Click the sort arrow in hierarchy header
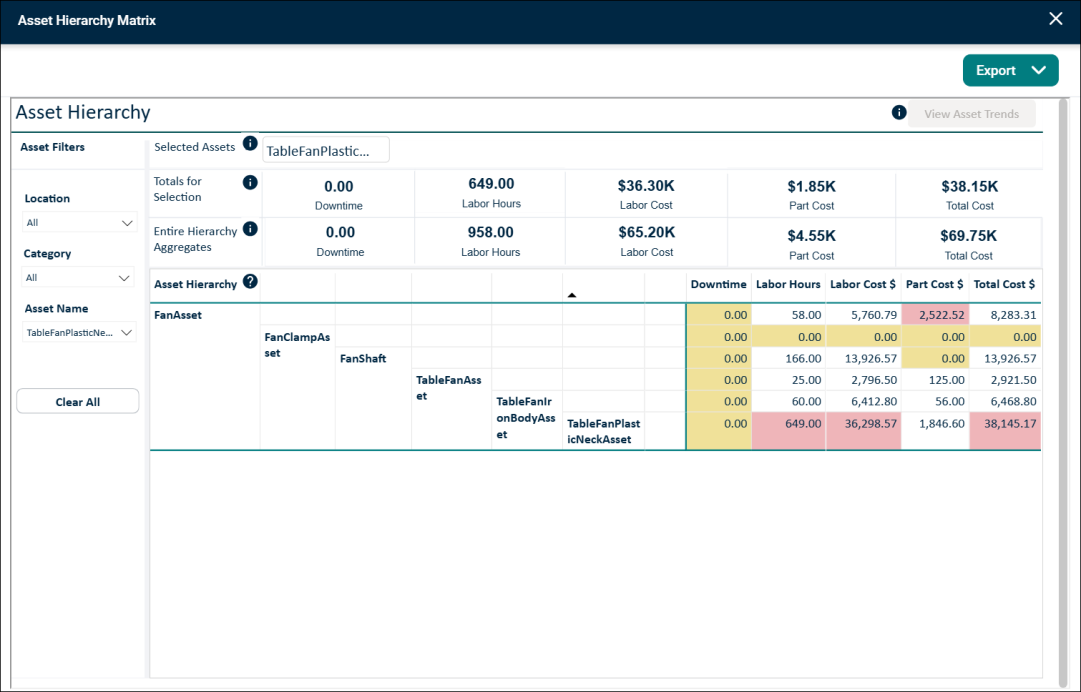The image size is (1081, 692). click(572, 295)
